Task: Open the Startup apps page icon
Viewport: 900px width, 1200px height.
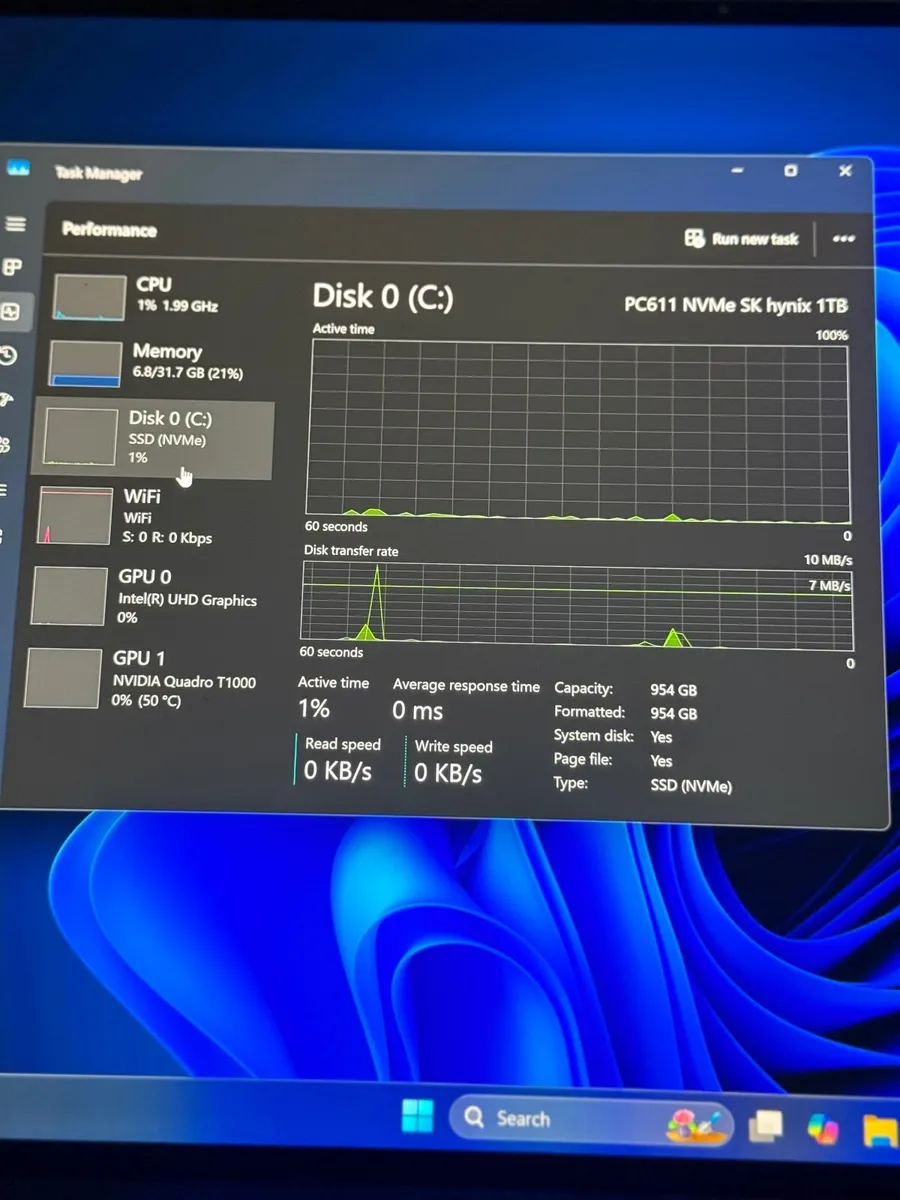Action: click(x=6, y=400)
